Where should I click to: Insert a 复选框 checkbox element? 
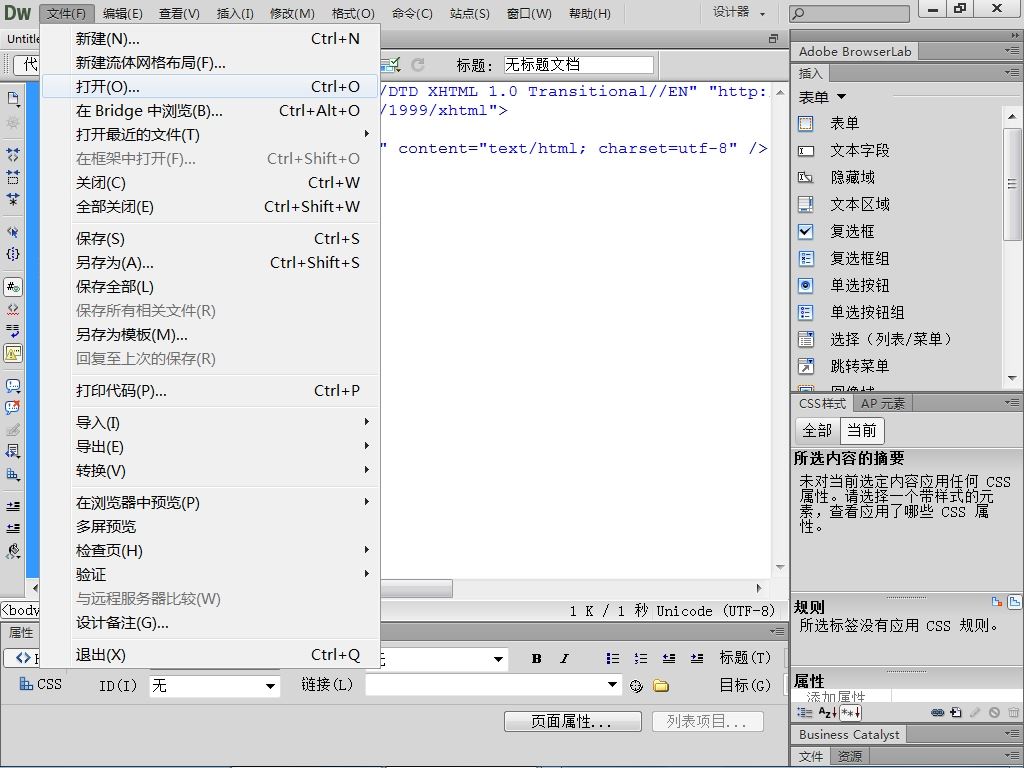(836, 231)
